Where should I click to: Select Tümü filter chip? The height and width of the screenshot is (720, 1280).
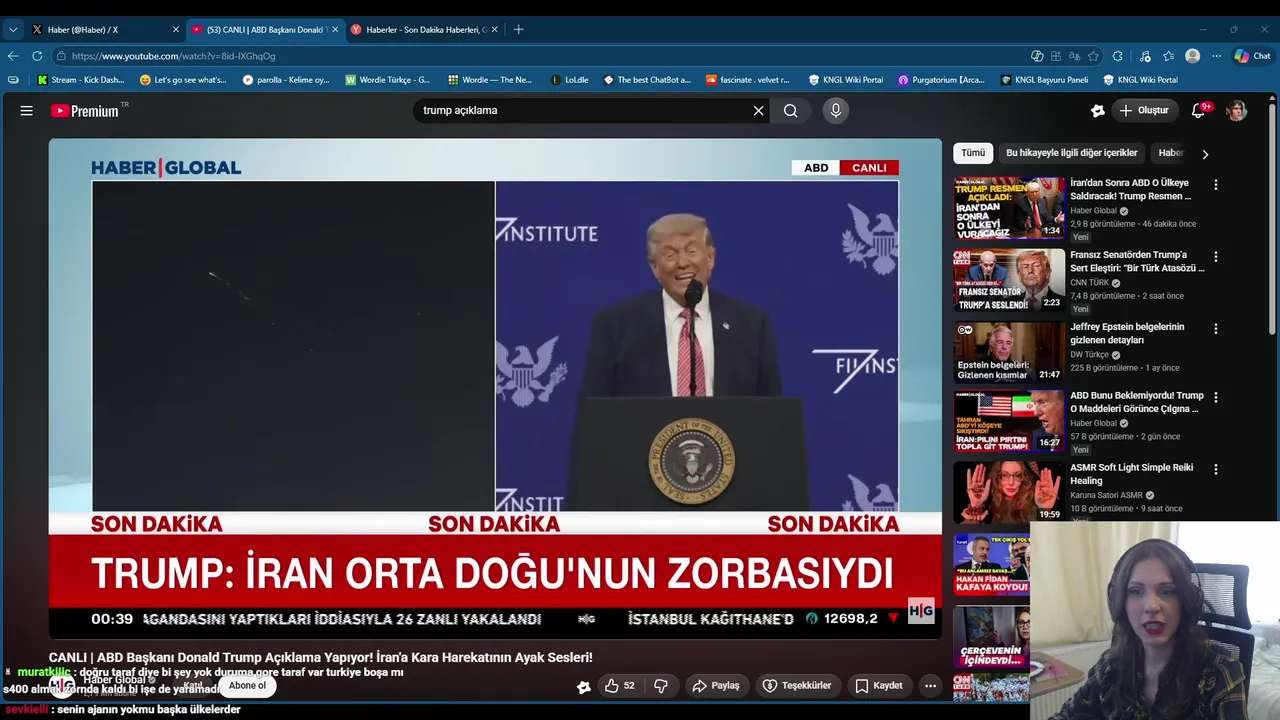tap(973, 153)
